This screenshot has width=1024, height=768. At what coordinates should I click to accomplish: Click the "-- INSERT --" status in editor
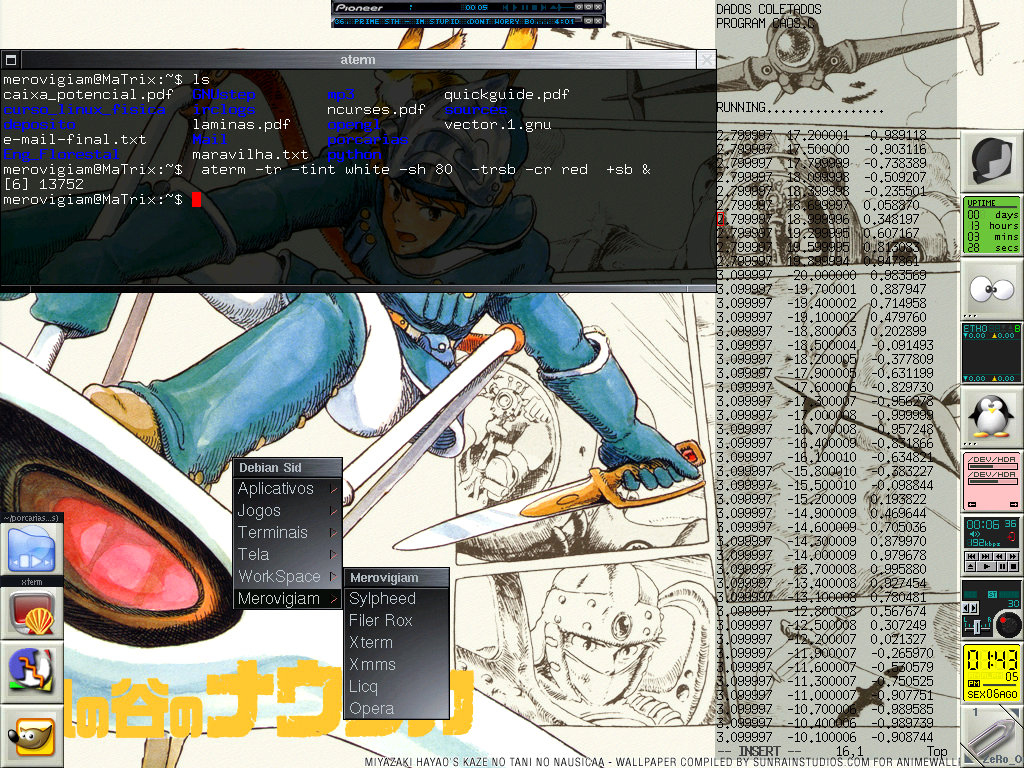click(760, 752)
